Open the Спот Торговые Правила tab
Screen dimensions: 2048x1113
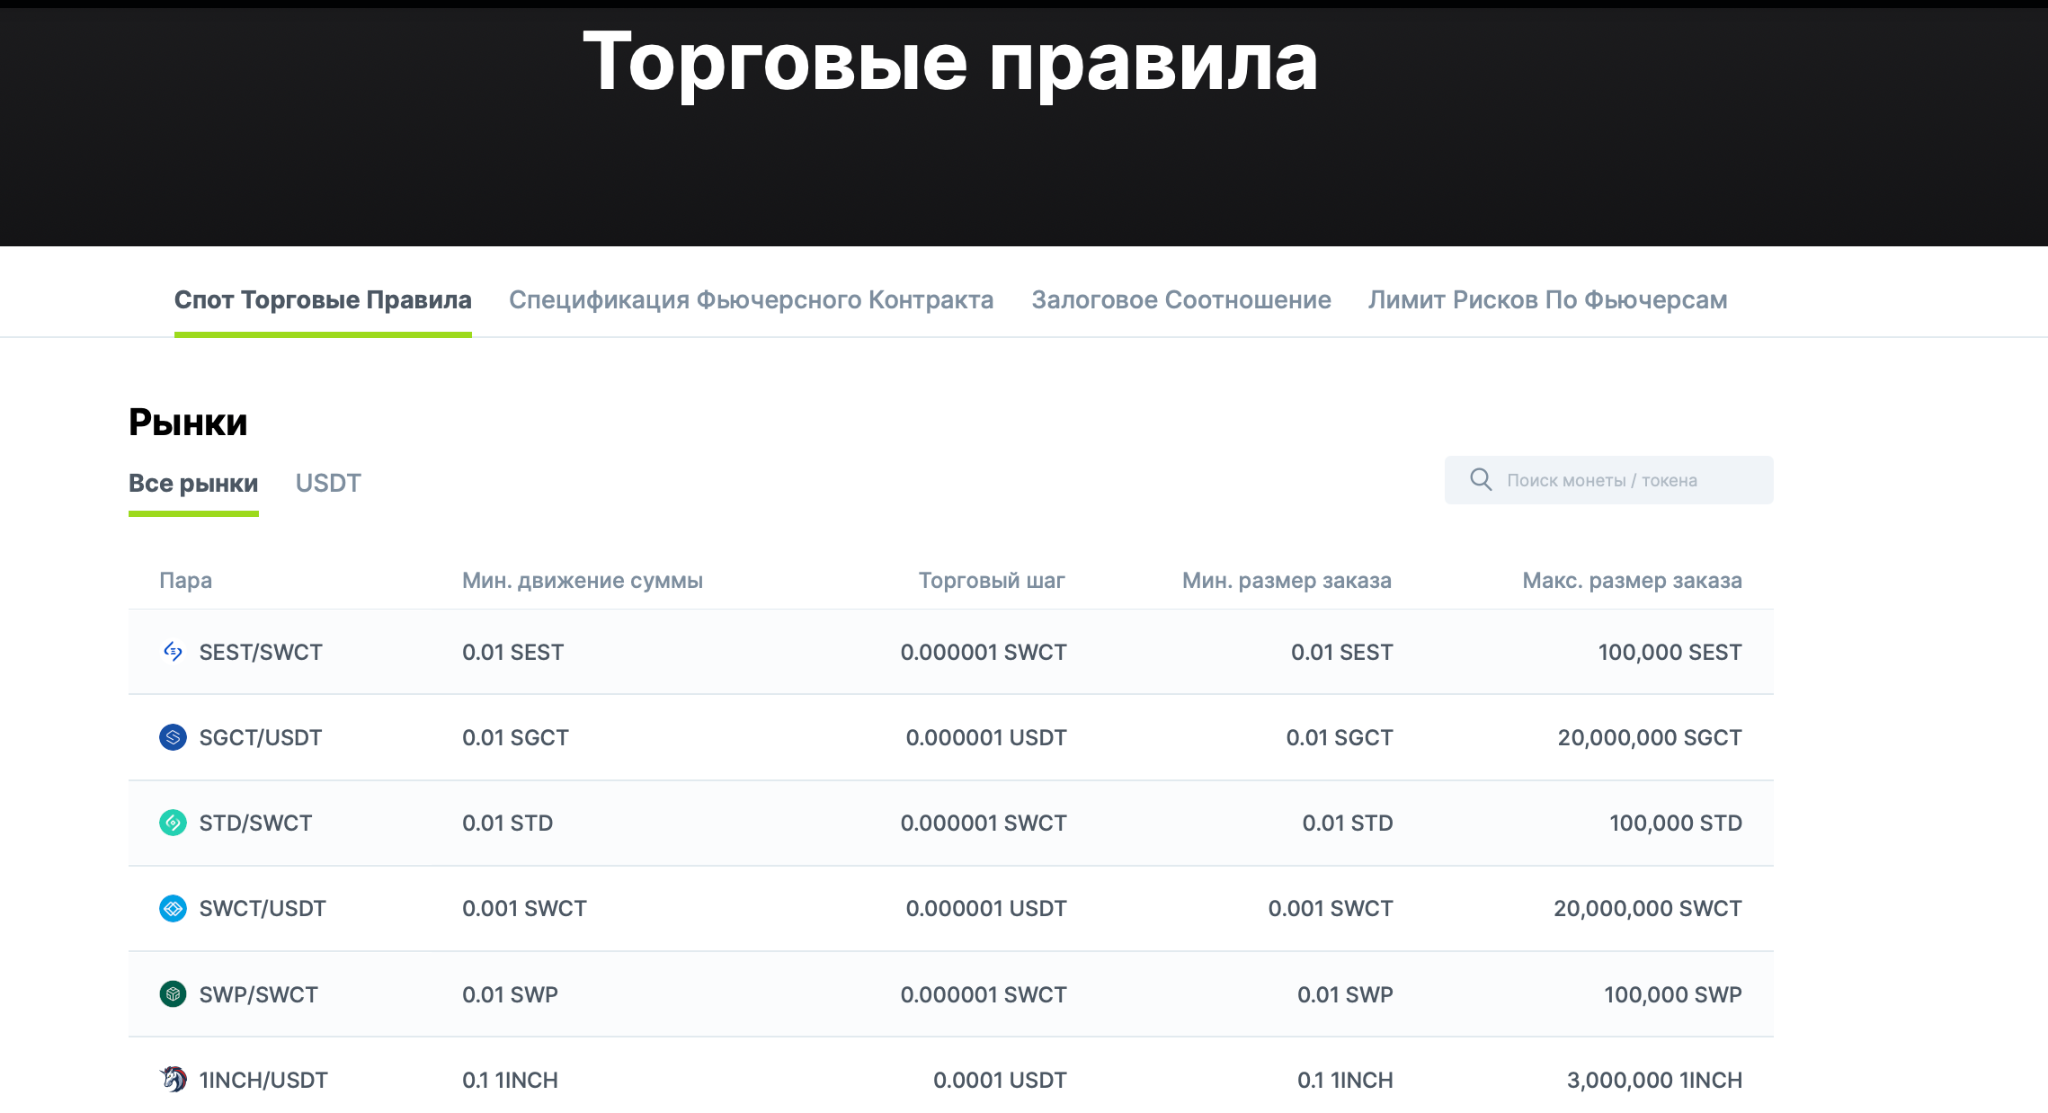point(323,300)
